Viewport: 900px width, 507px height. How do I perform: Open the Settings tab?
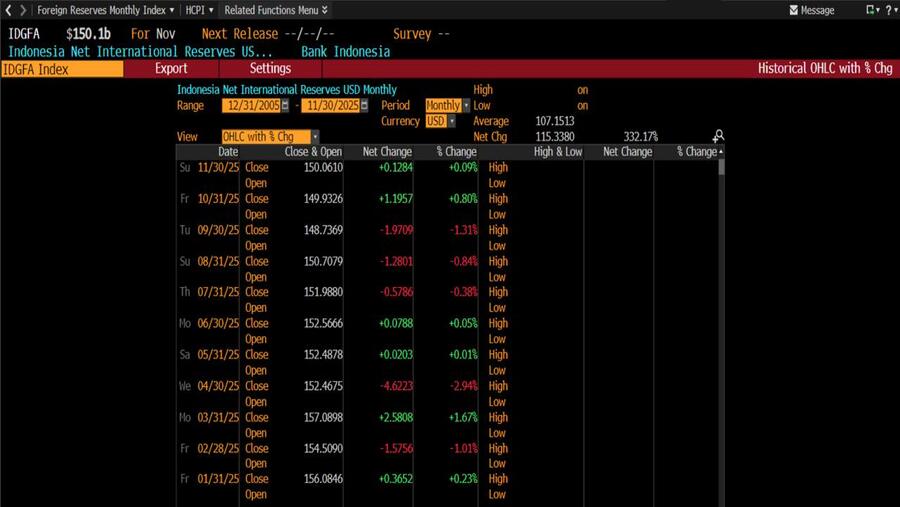[x=270, y=69]
